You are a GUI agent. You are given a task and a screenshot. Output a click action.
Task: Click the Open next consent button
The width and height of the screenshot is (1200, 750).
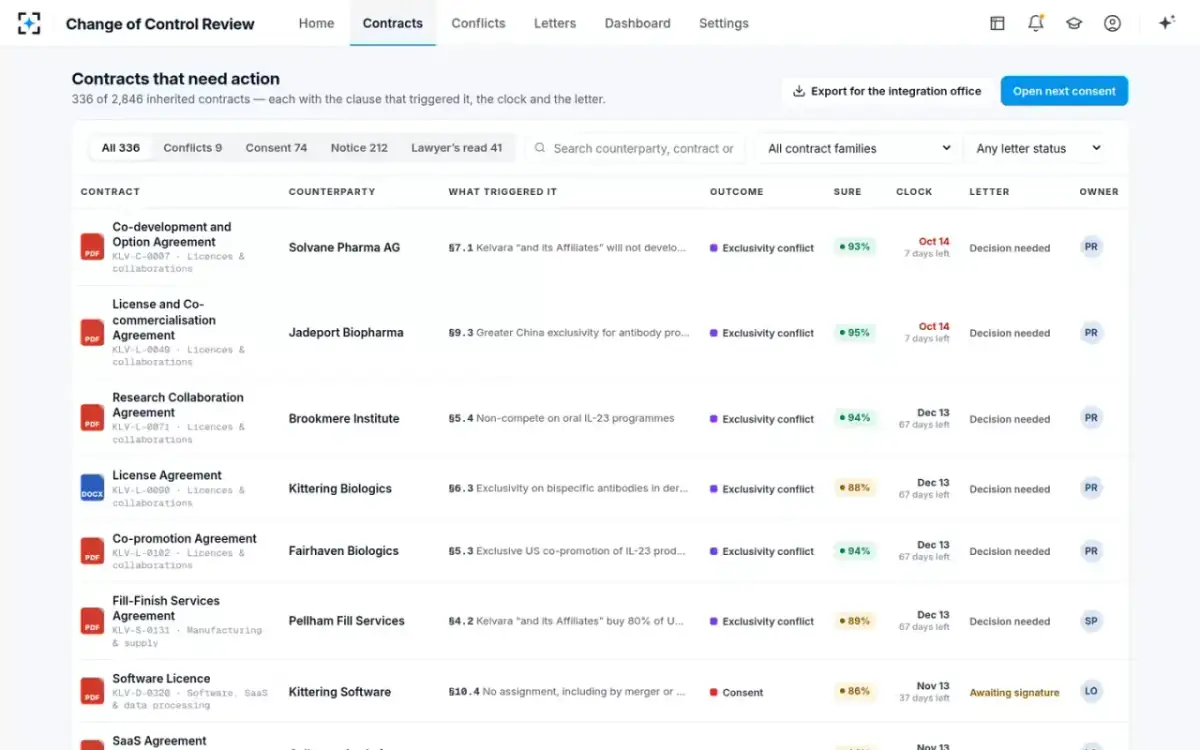1064,91
